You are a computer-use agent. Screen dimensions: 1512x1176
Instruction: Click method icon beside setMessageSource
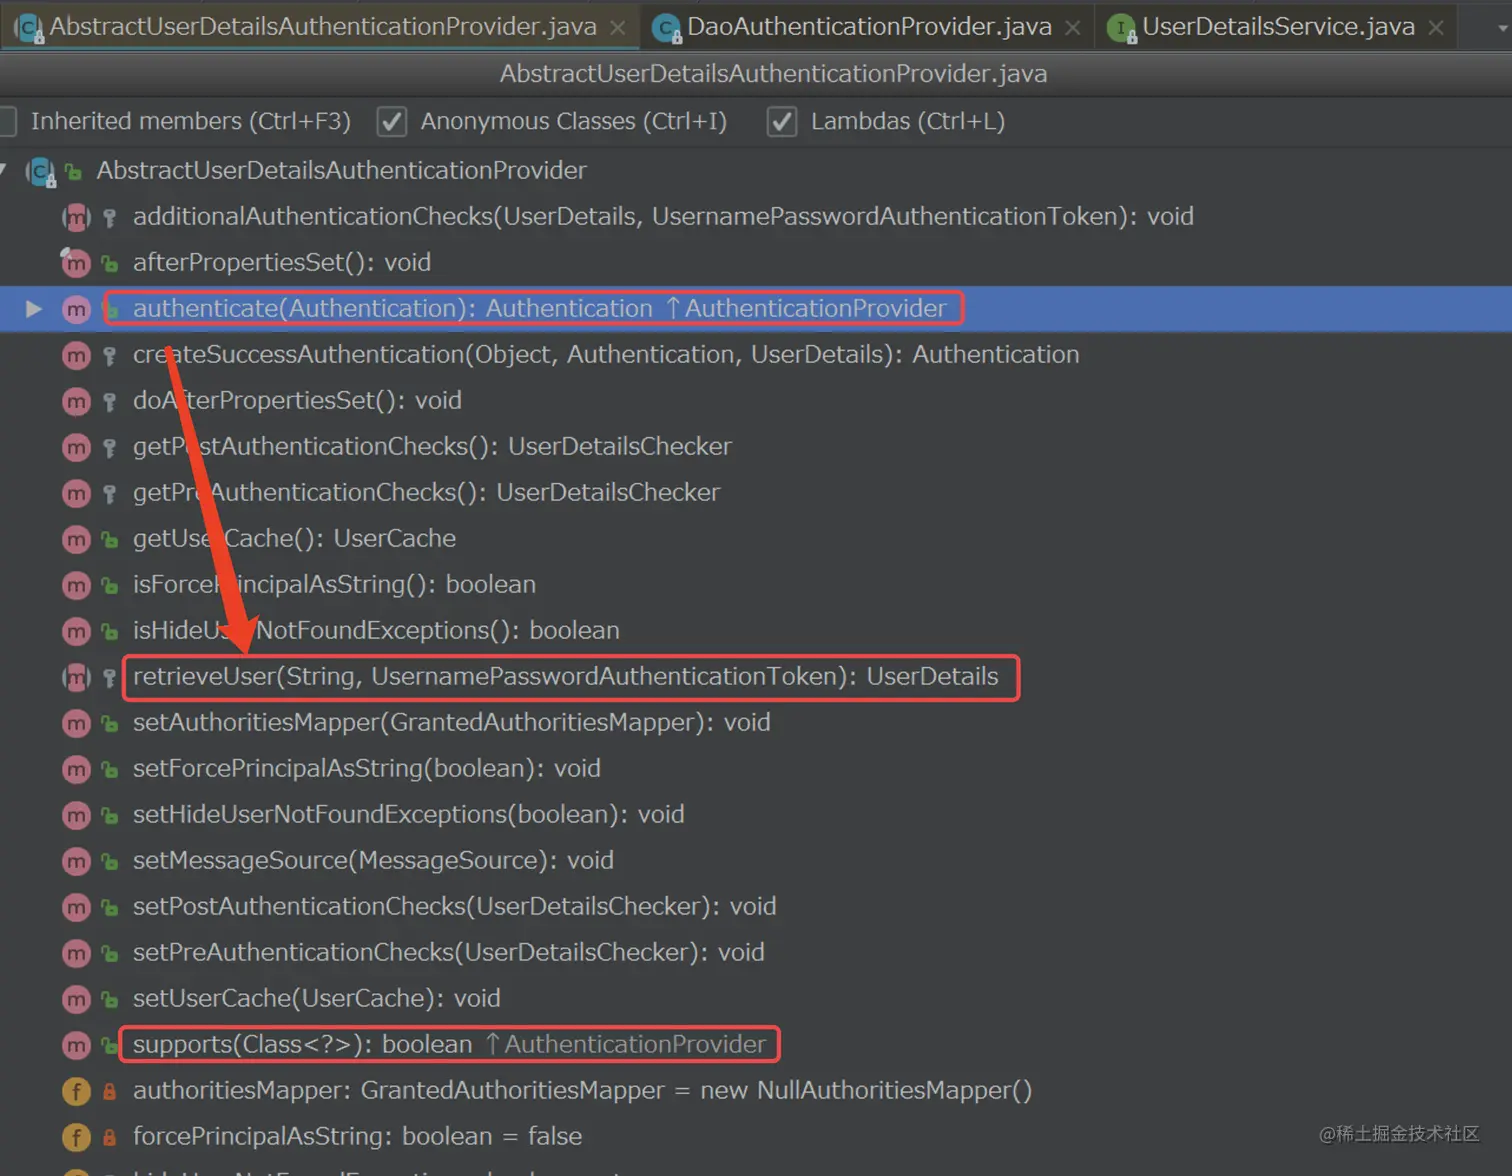coord(76,861)
